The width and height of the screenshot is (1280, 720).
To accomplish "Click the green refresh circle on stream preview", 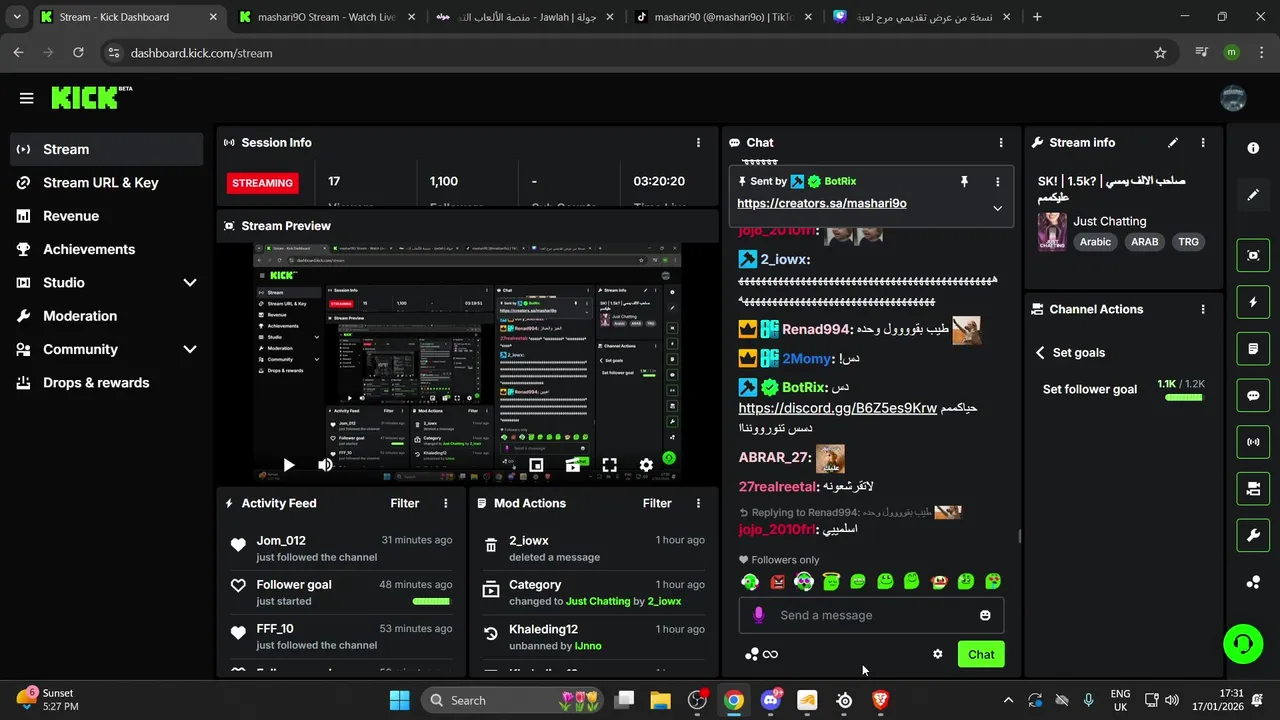I will (669, 459).
